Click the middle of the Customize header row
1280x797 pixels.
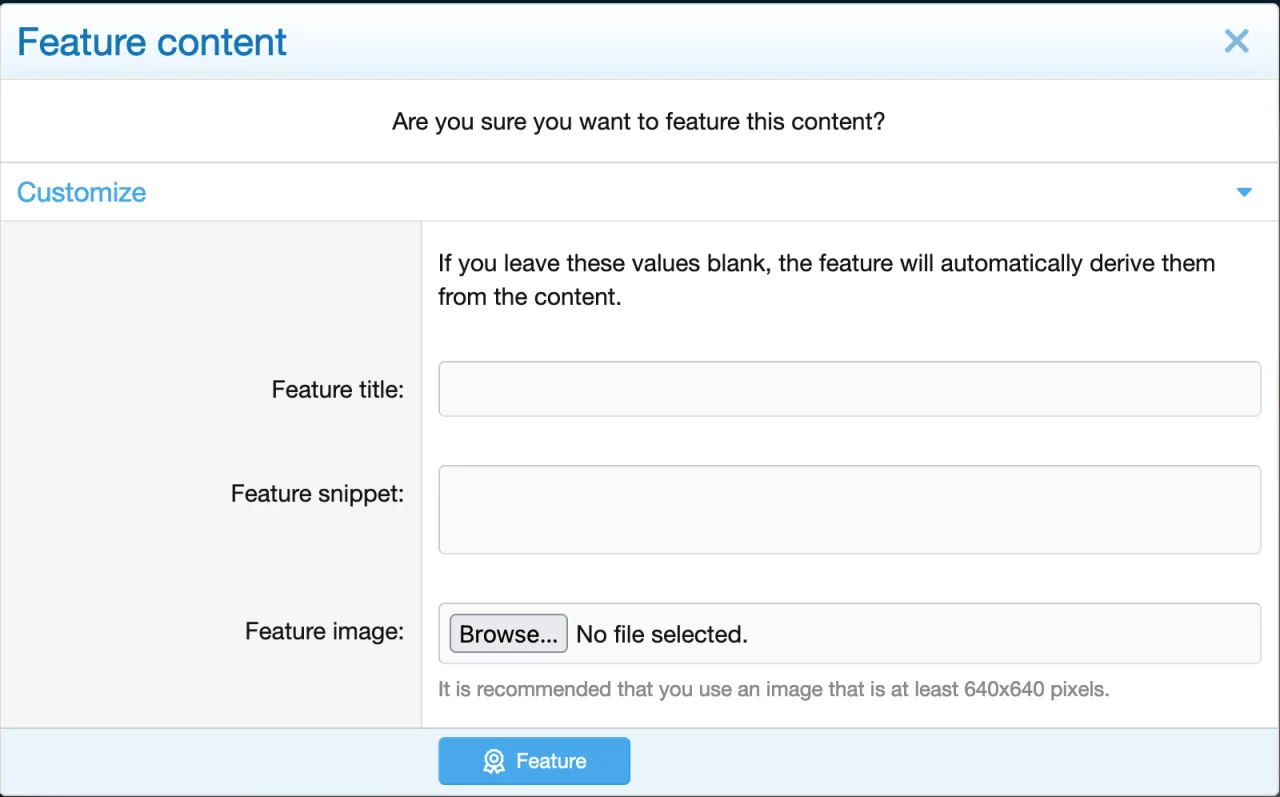(x=640, y=192)
